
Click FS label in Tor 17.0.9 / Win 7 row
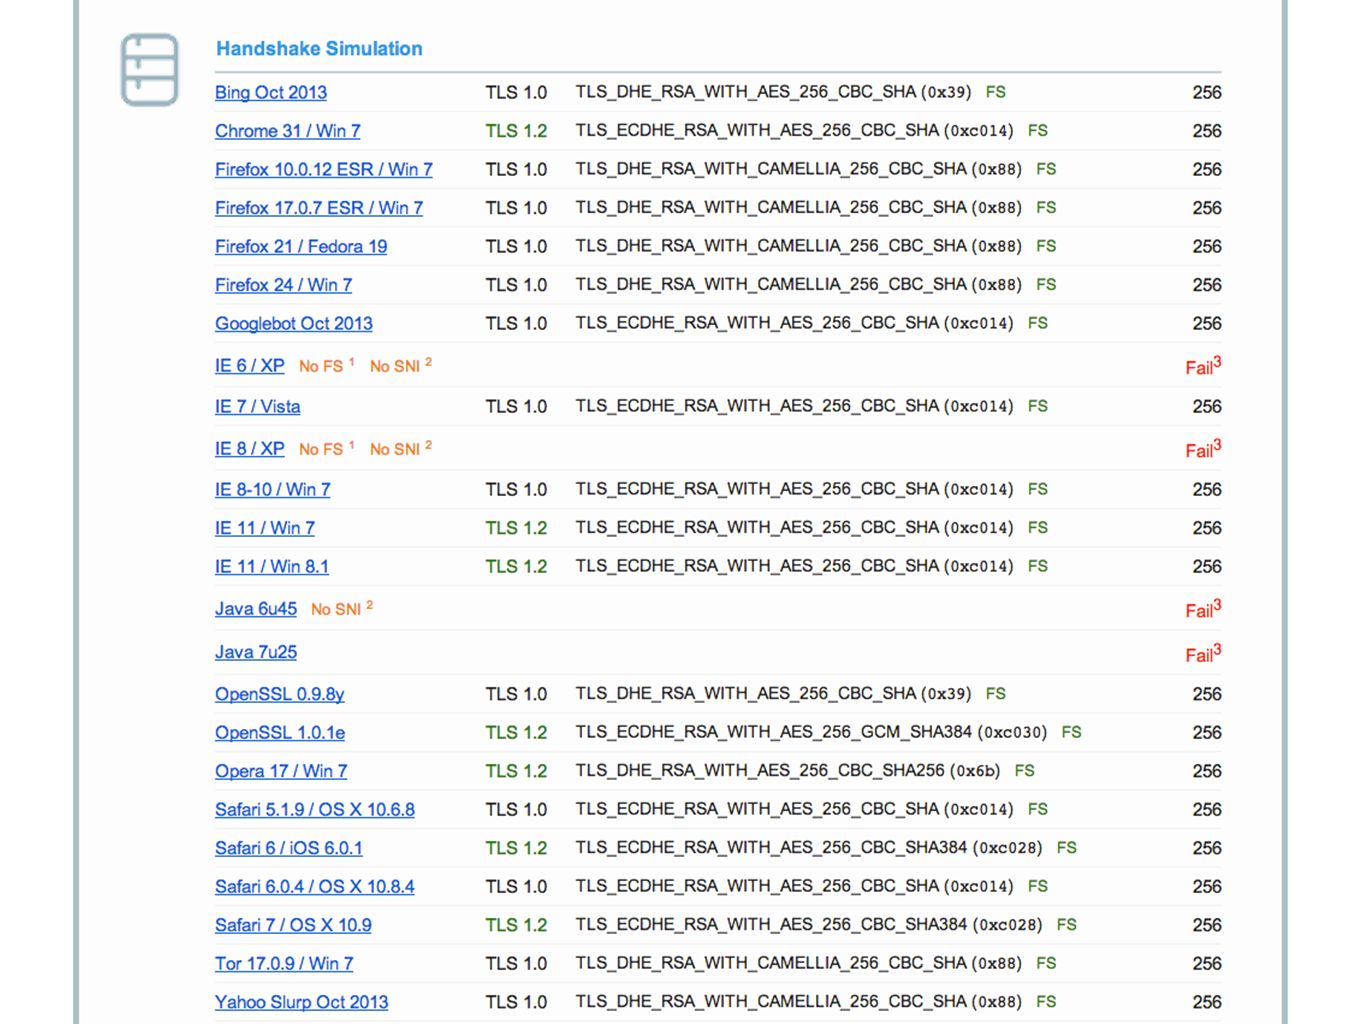coord(1046,963)
